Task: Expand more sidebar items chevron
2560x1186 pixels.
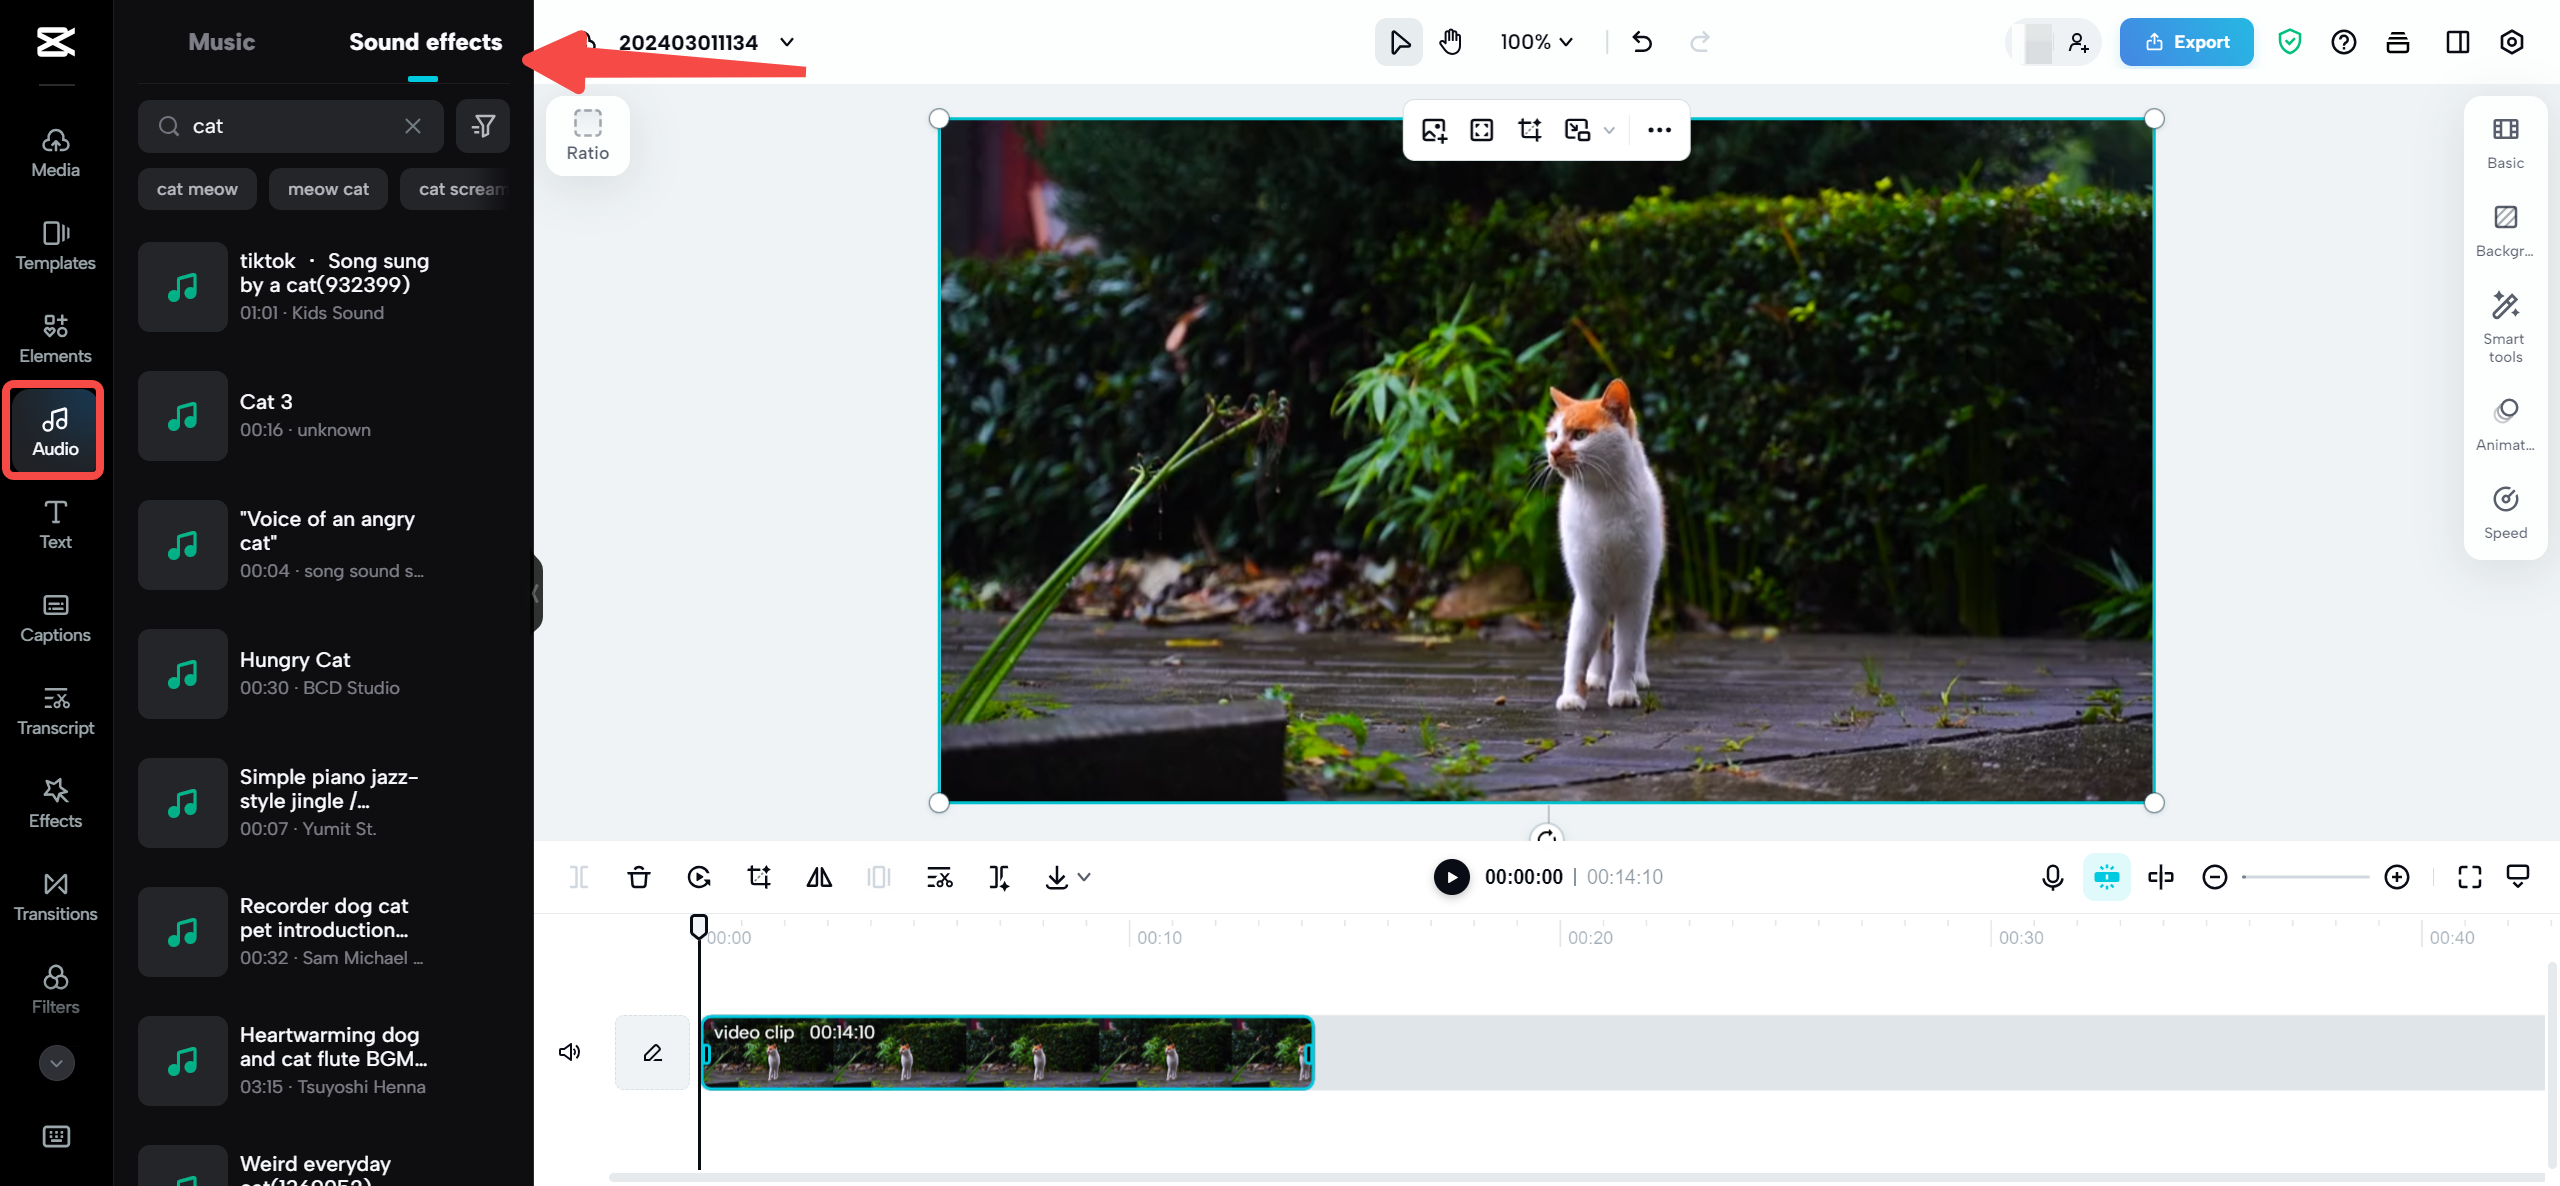Action: point(56,1063)
